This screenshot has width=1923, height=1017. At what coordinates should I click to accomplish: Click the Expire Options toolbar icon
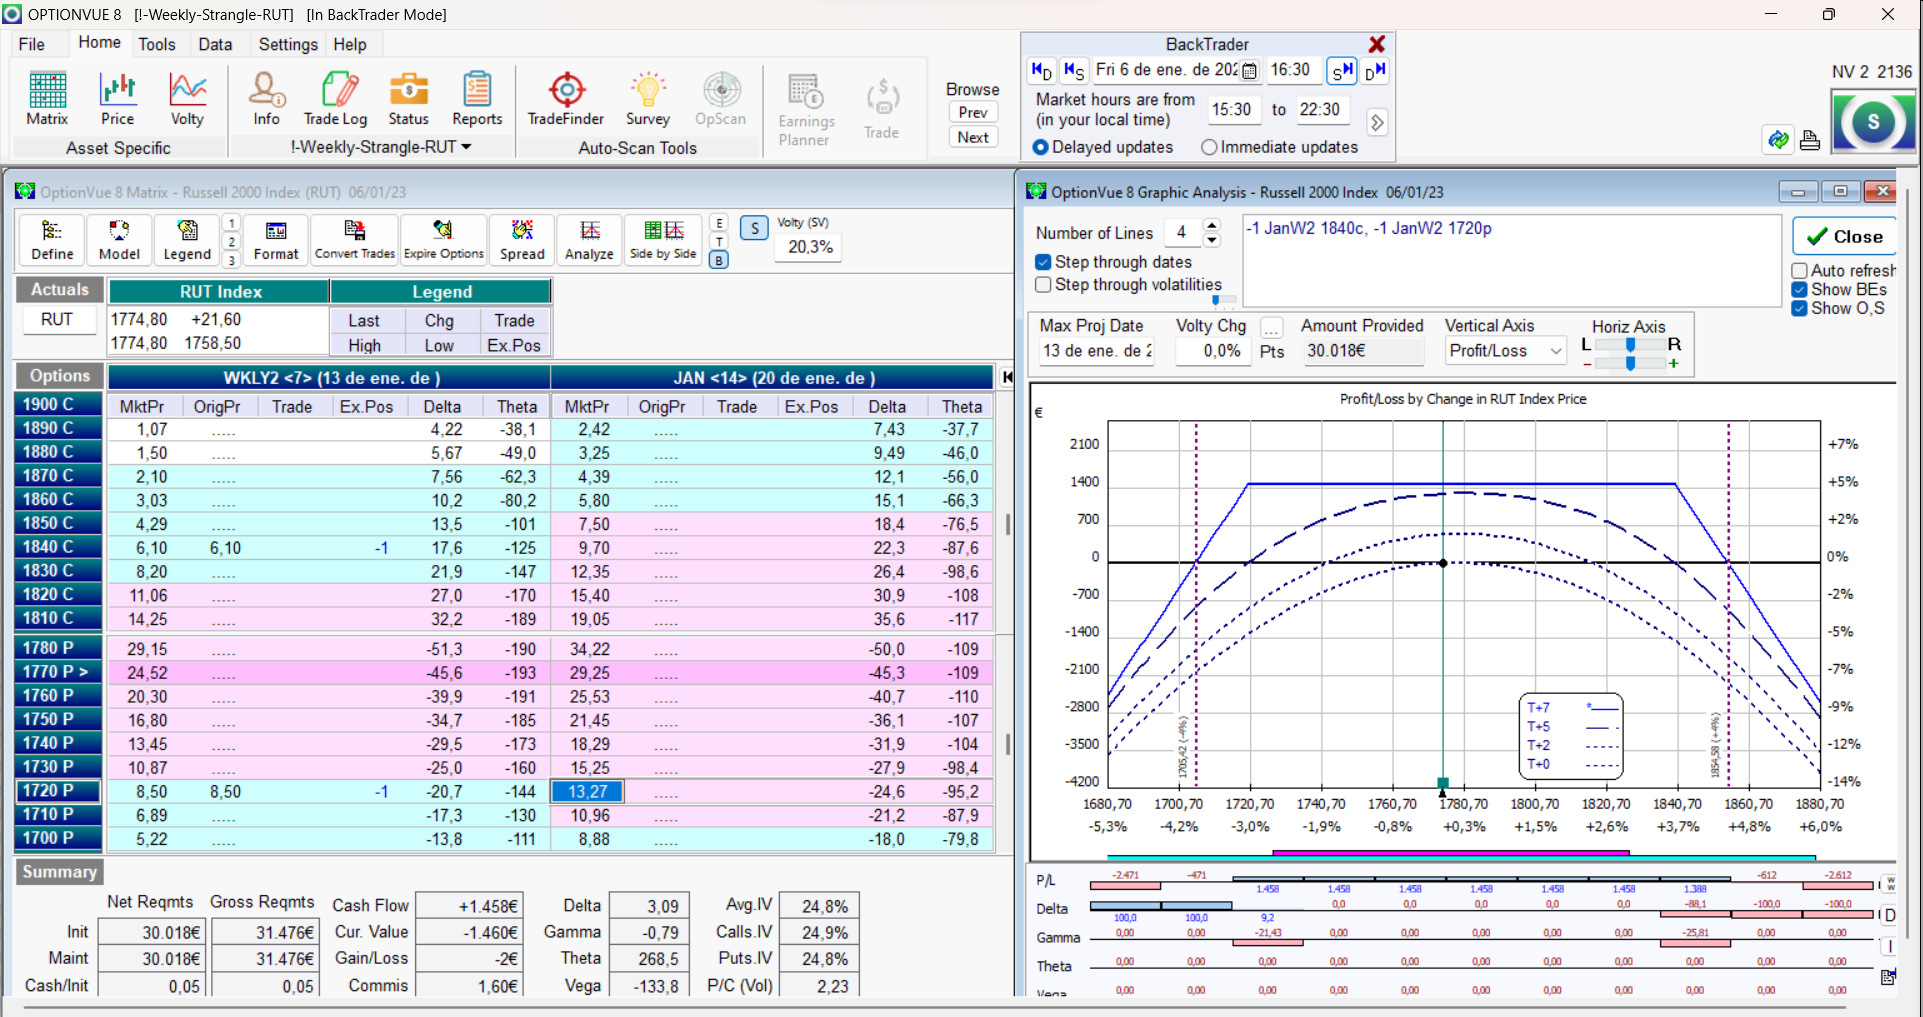point(443,240)
